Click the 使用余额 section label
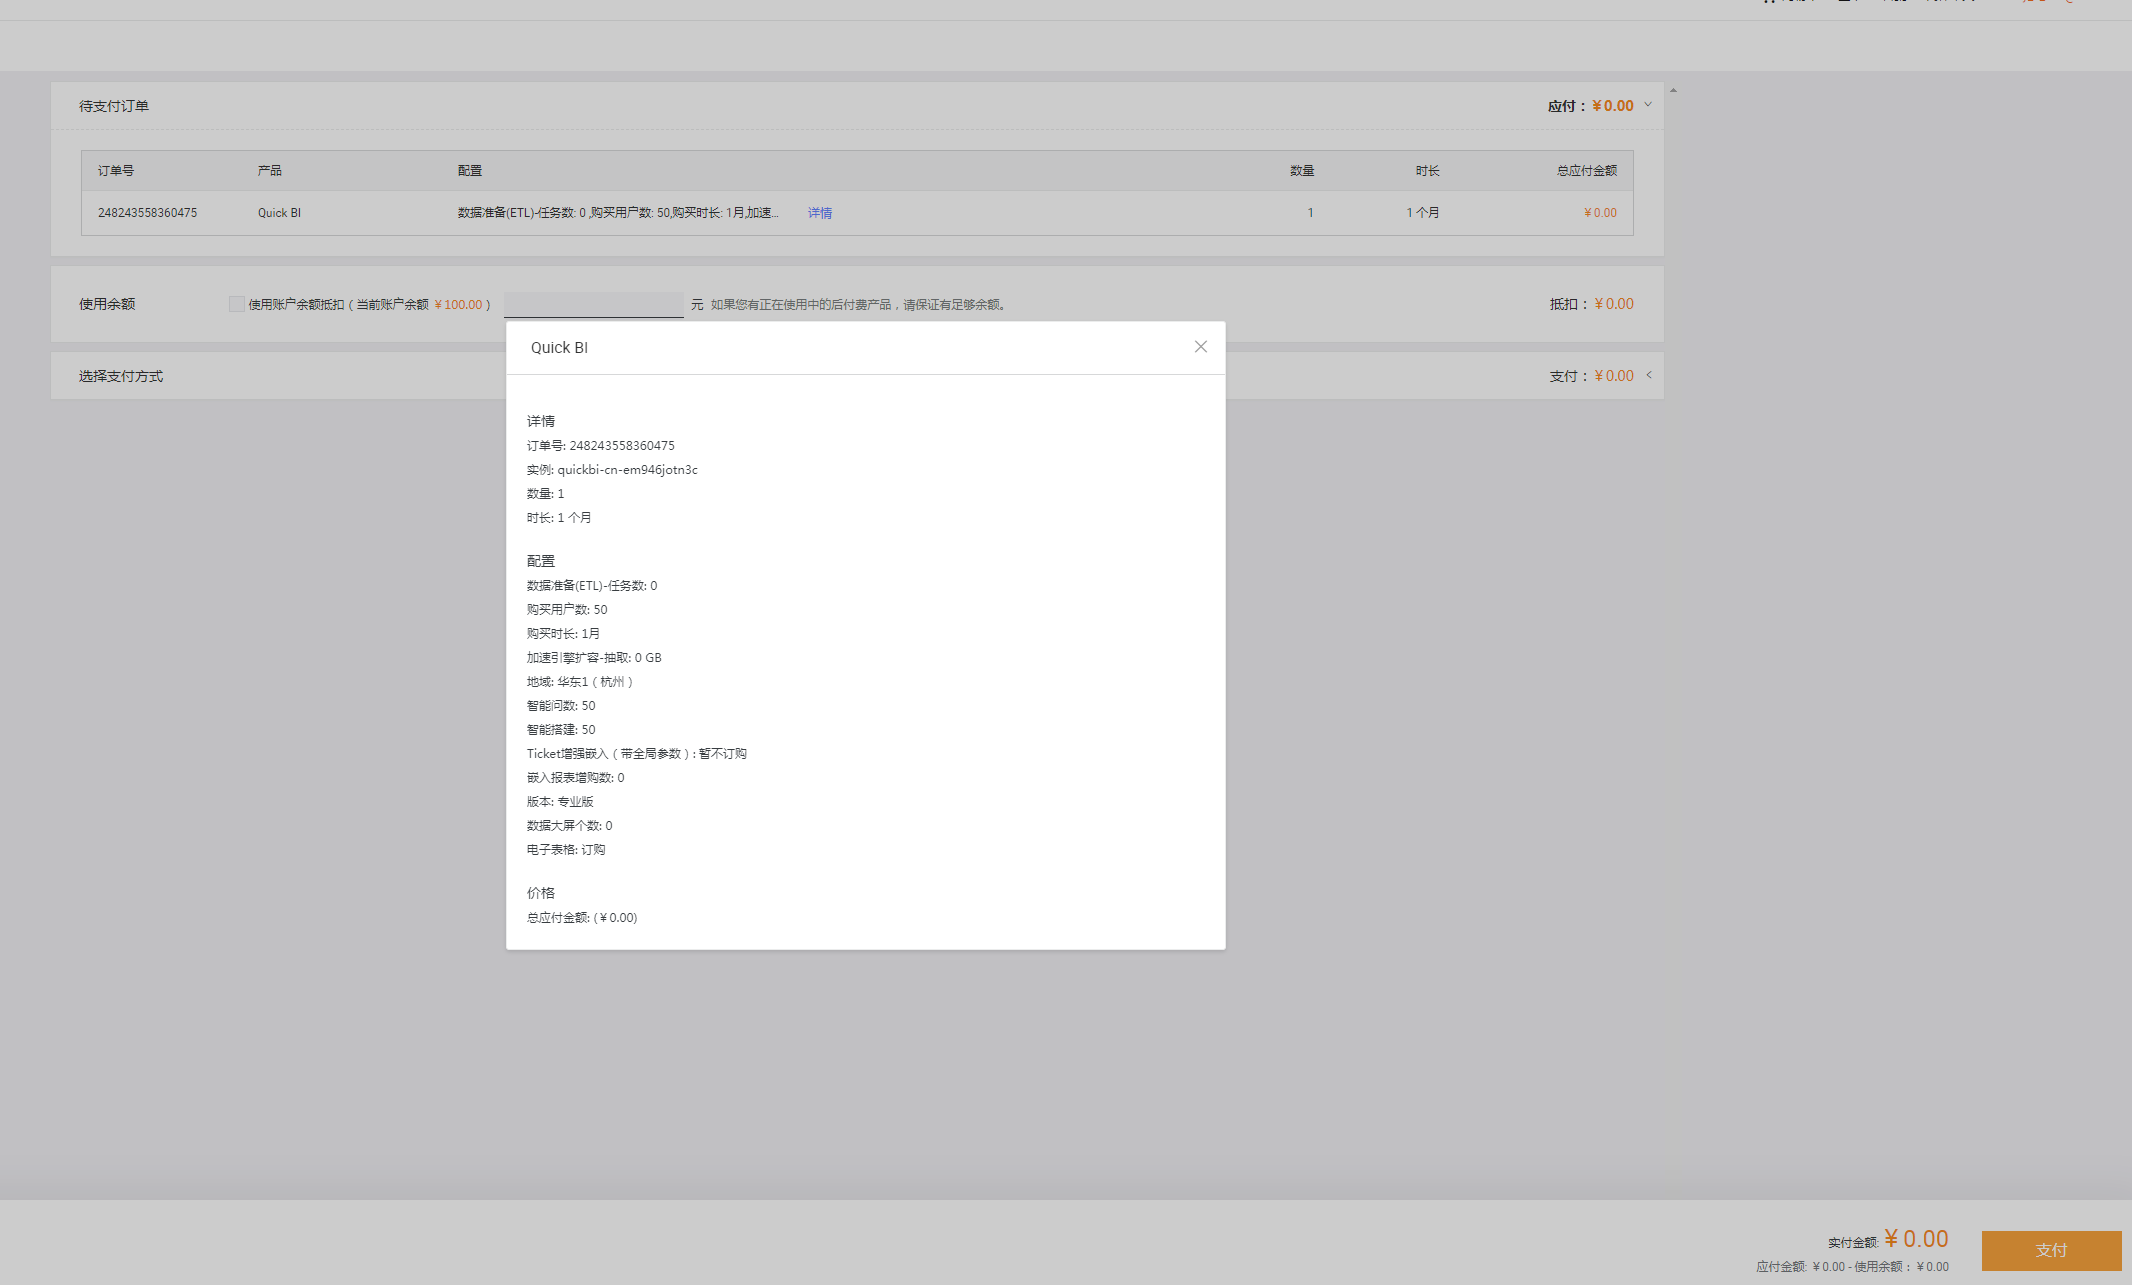 coord(107,304)
